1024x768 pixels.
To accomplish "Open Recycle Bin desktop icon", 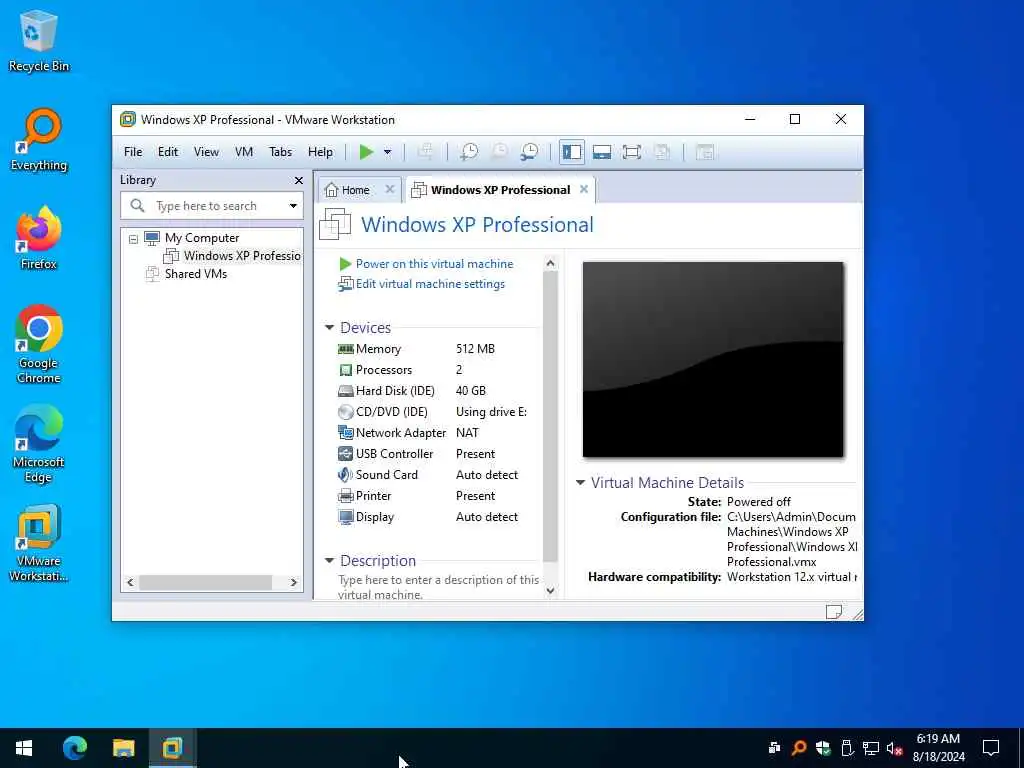I will click(x=39, y=42).
